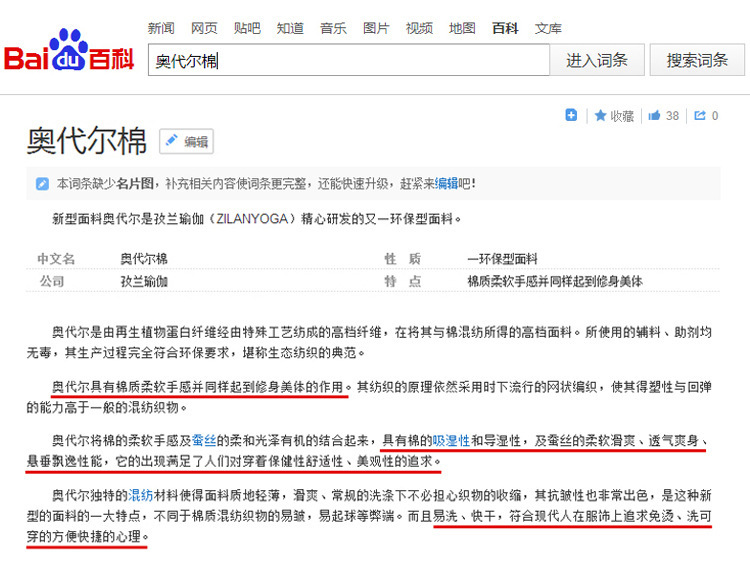Viewport: 750px width, 568px height.
Task: Click the 名片图 bold text in notice
Action: click(x=135, y=183)
